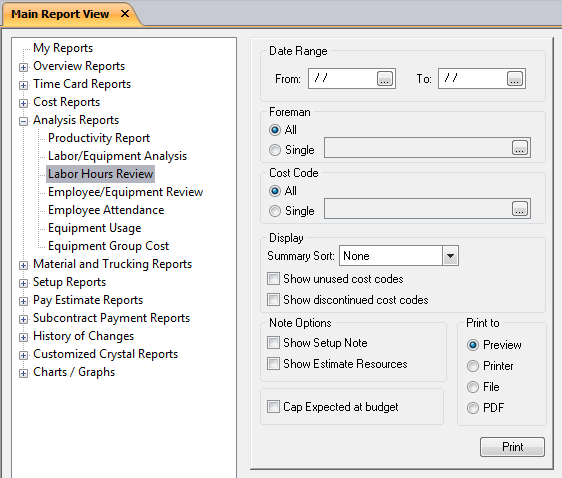Select Labor/Equipment Analysis report

(118, 156)
